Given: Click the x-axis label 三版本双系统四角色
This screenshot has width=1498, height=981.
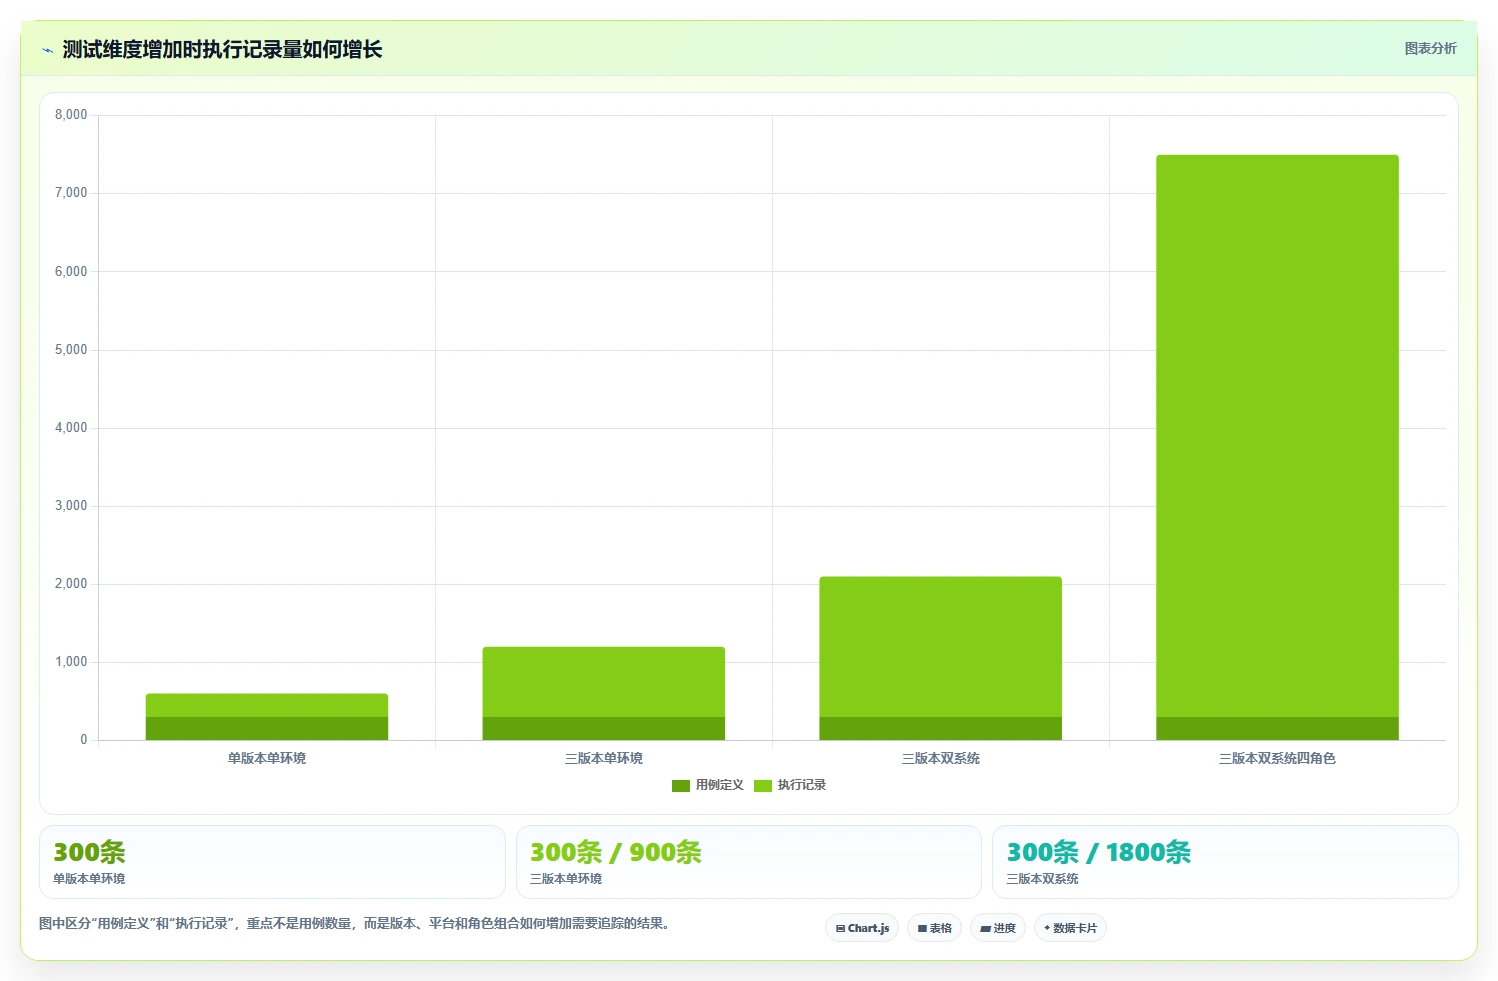Looking at the screenshot, I should pyautogui.click(x=1277, y=758).
